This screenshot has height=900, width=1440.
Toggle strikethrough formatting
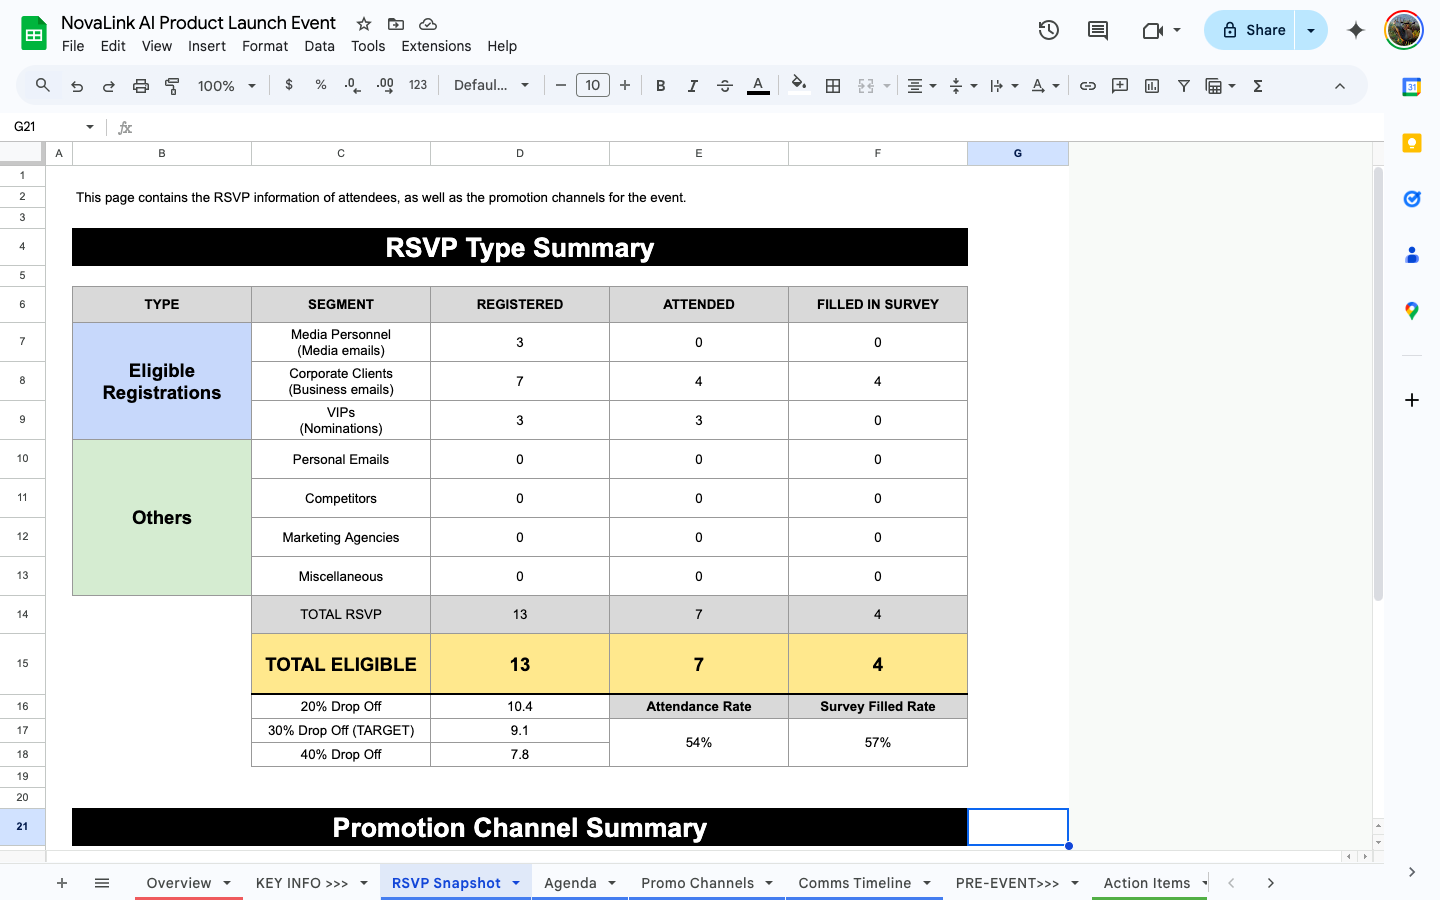pyautogui.click(x=725, y=86)
